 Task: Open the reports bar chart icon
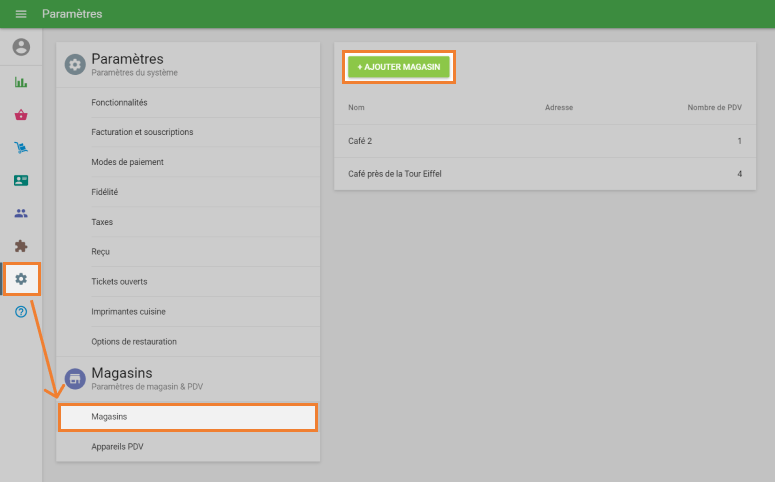[21, 82]
